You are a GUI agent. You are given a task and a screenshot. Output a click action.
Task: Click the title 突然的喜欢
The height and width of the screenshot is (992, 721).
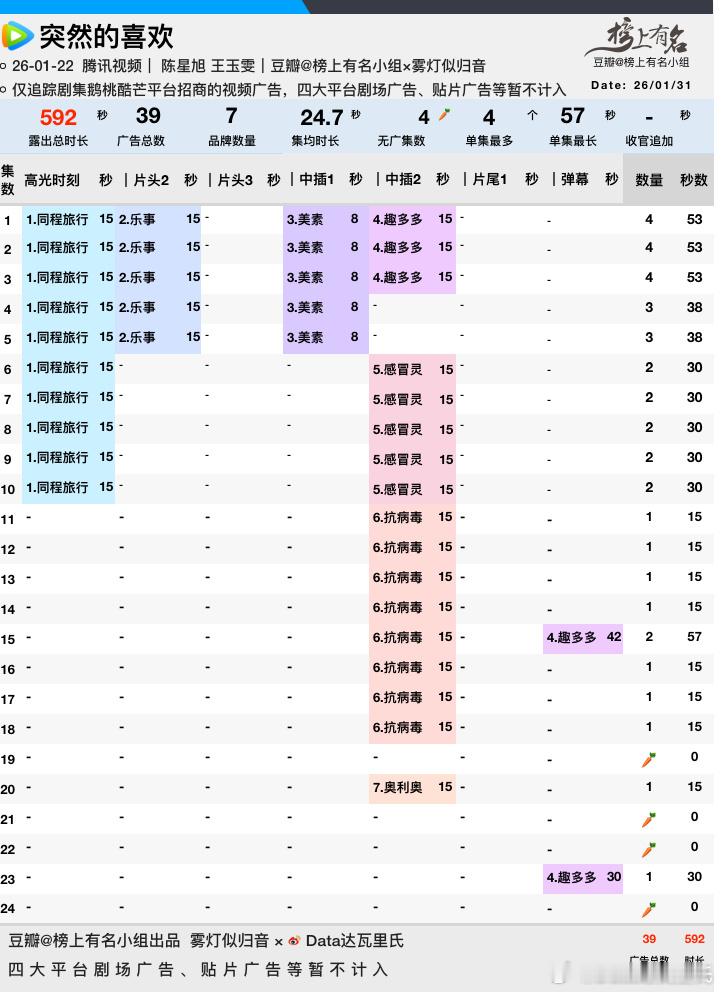pyautogui.click(x=106, y=36)
